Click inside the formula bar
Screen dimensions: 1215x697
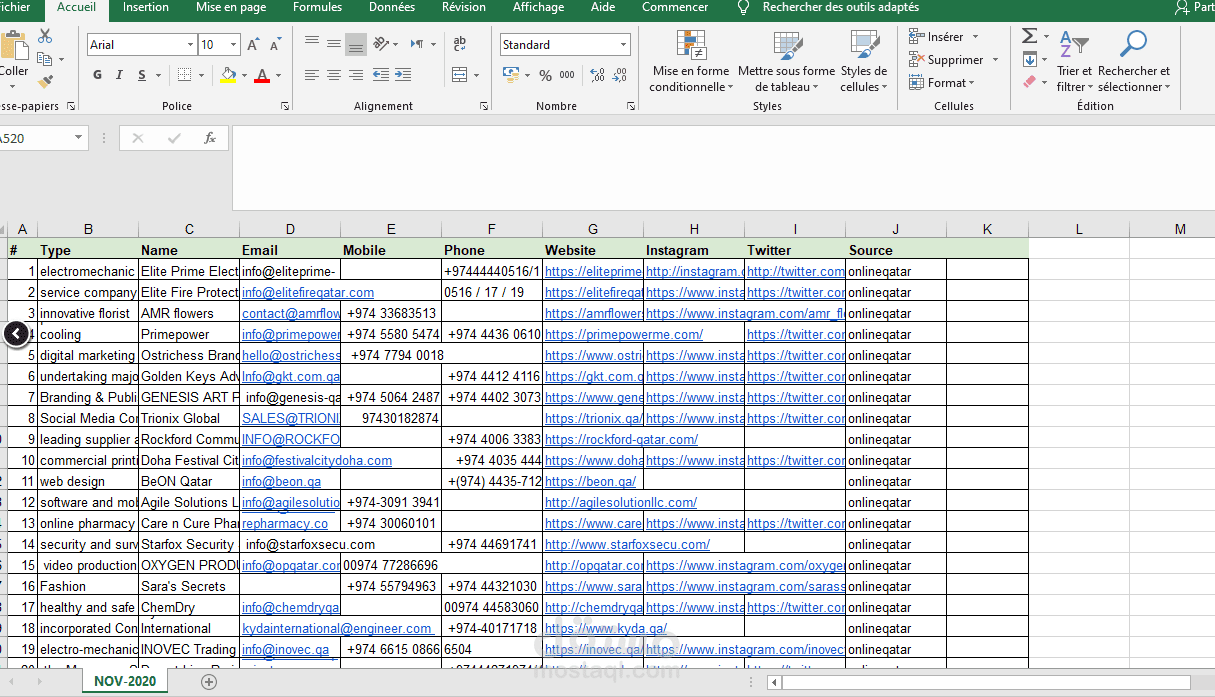coord(723,167)
